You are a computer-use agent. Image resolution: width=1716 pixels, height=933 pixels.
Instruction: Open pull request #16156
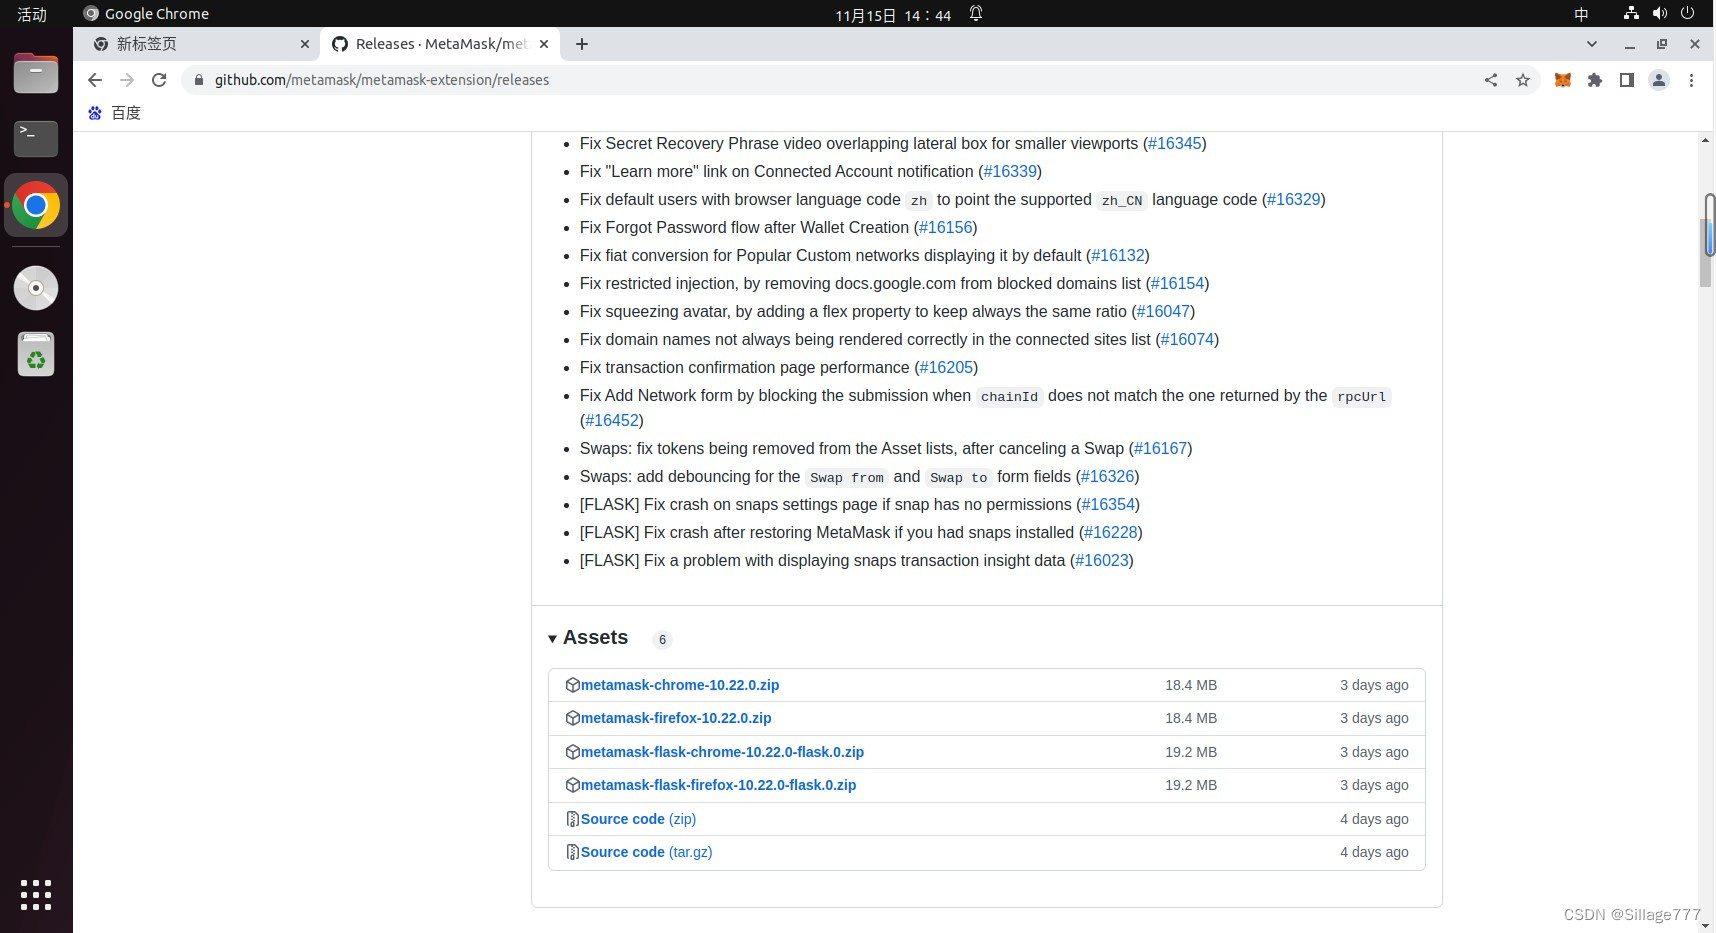click(946, 228)
